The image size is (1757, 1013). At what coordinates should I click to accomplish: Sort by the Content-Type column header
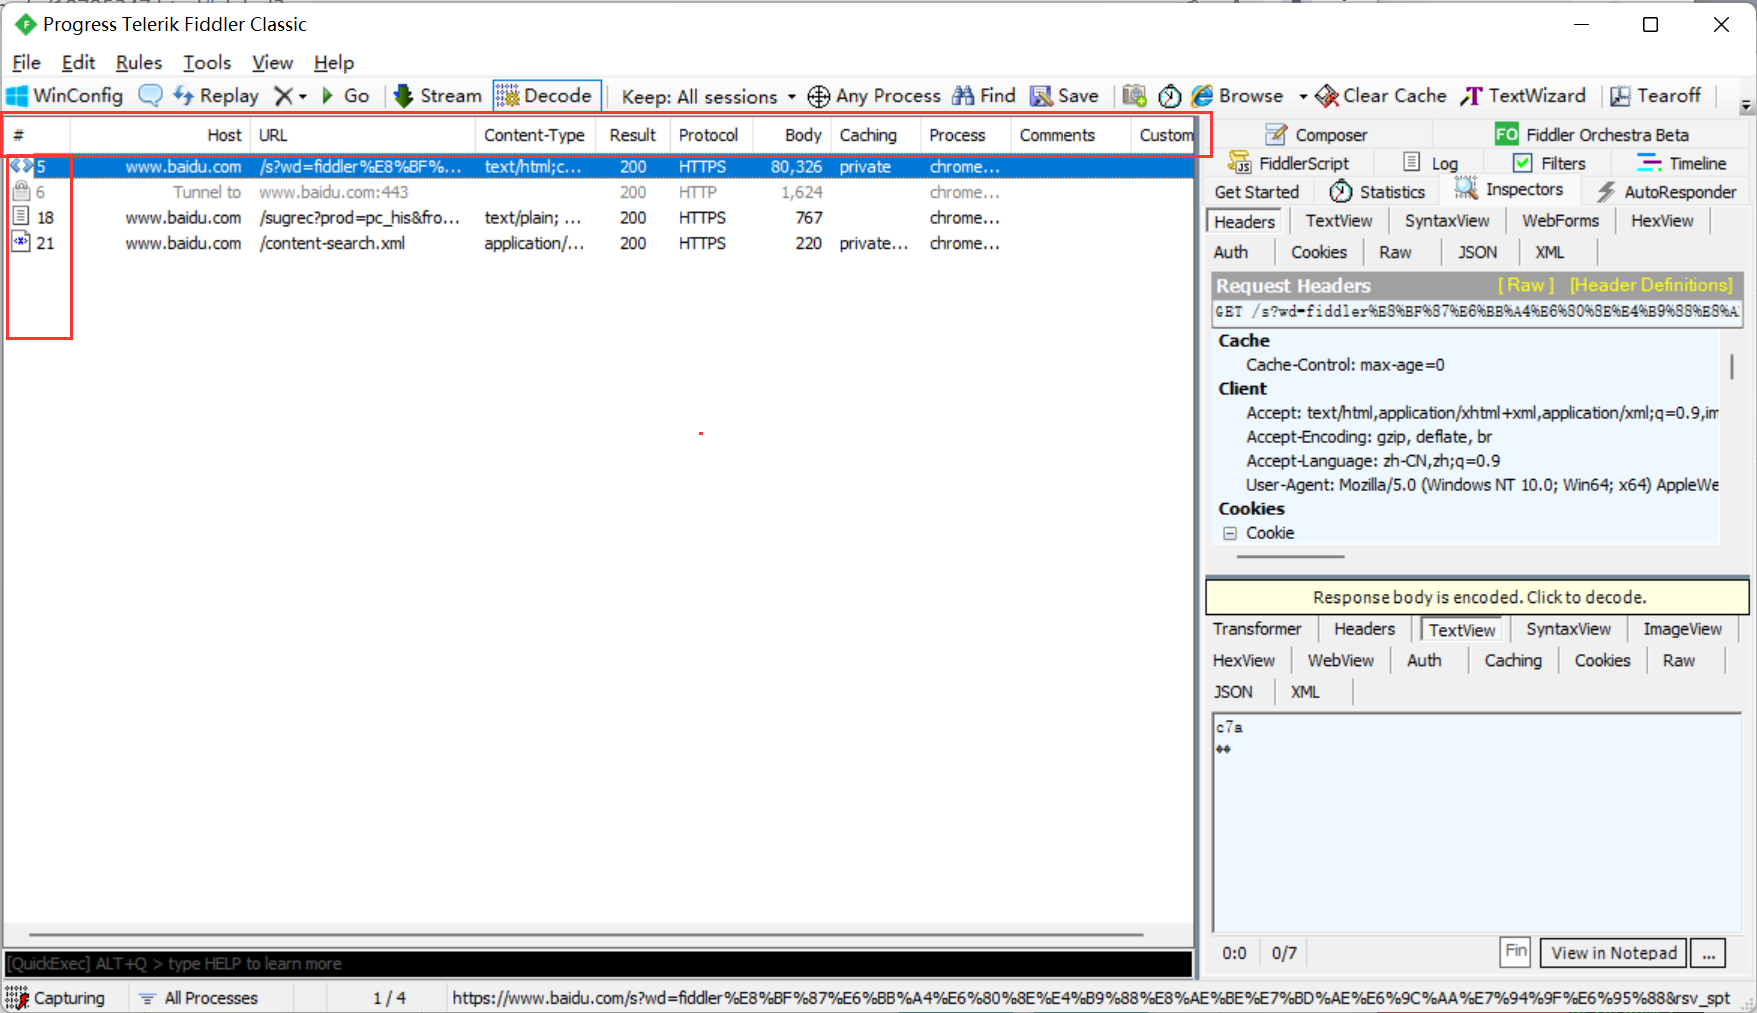pyautogui.click(x=535, y=135)
